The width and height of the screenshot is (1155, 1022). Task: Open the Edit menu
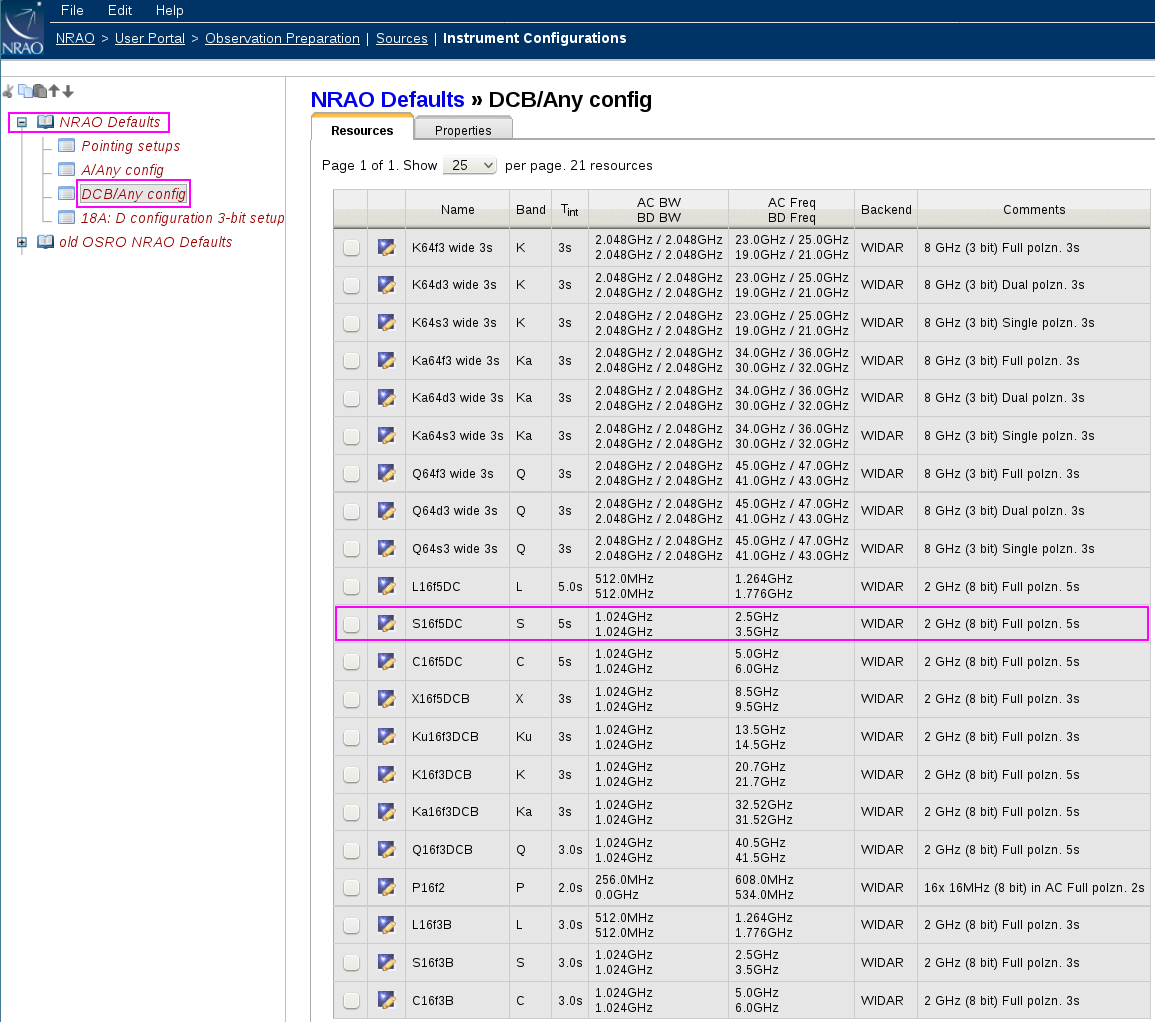click(120, 10)
